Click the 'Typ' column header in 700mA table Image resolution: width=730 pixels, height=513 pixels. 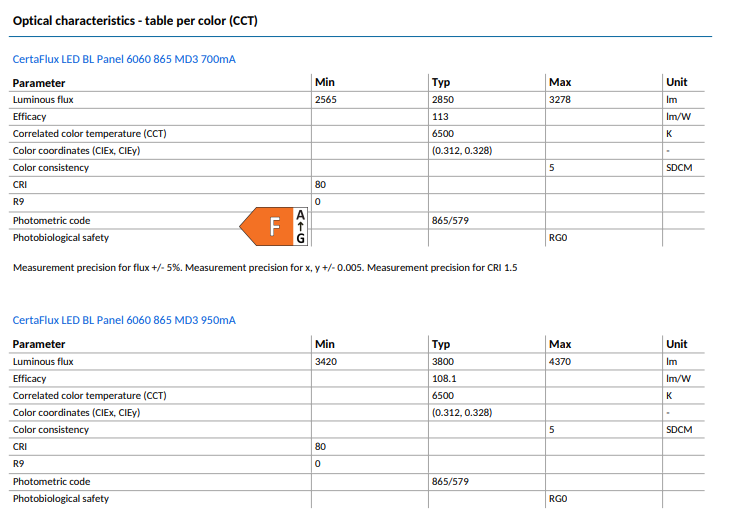(x=441, y=83)
